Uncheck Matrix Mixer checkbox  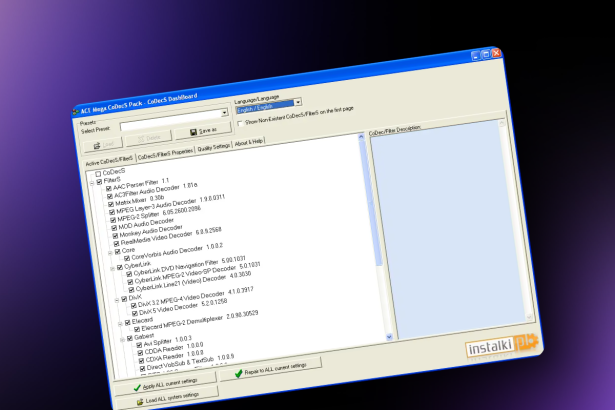point(111,204)
